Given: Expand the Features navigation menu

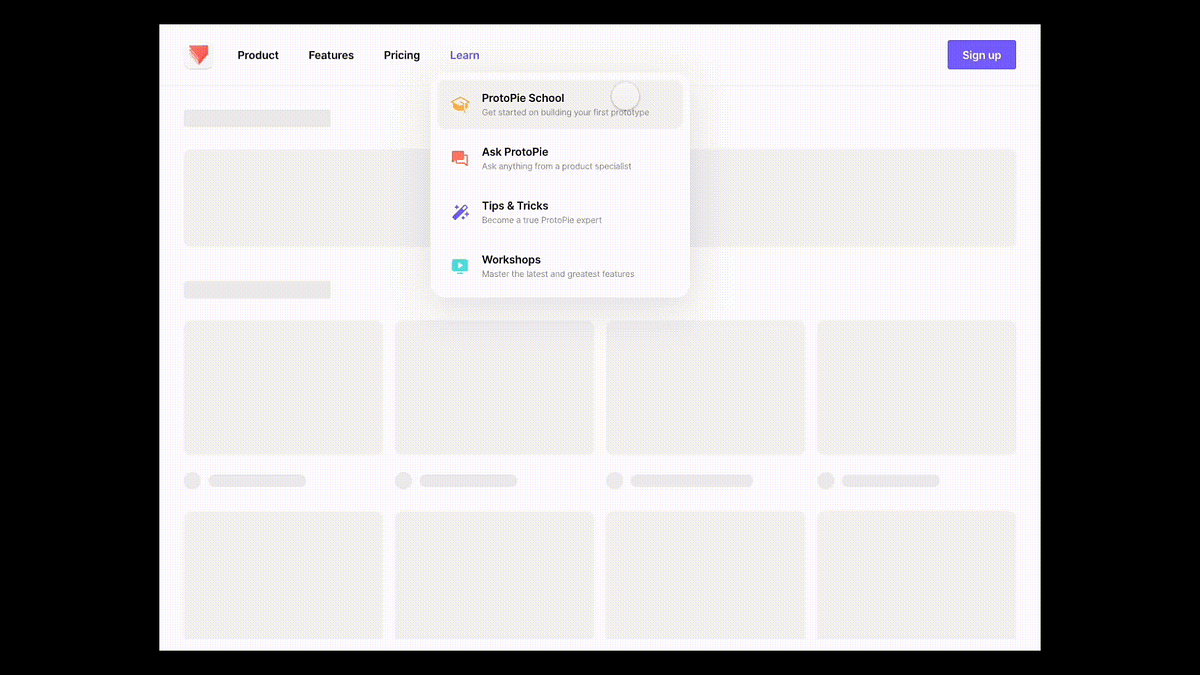Looking at the screenshot, I should pos(331,55).
